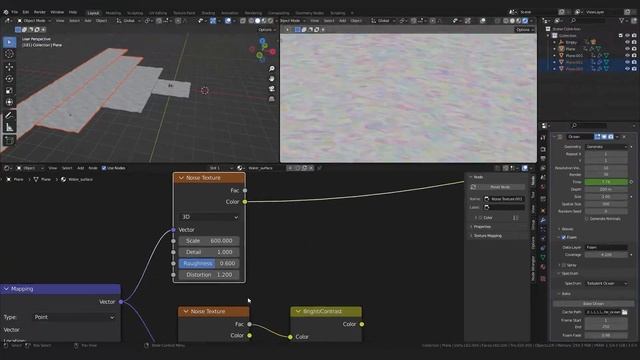
Task: Enable the Spray checkbox
Action: (564, 265)
